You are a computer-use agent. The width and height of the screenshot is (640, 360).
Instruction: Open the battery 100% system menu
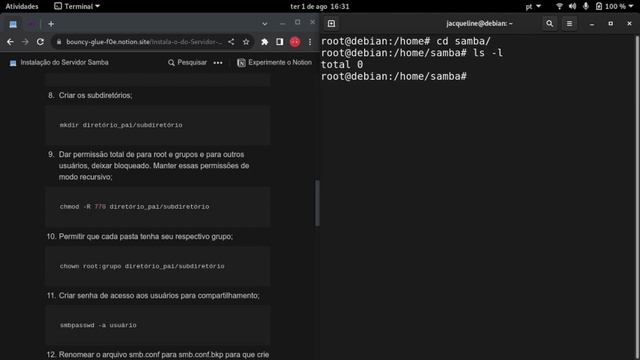tap(614, 7)
